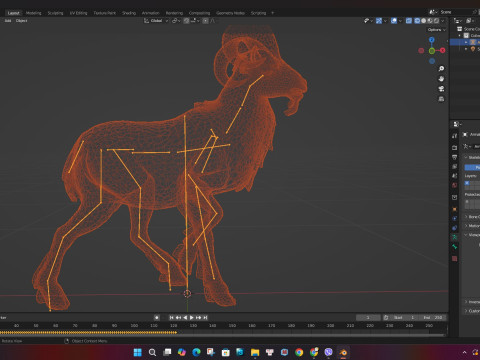Click the green Y axis gizmo handle
The width and height of the screenshot is (480, 360).
[432, 51]
